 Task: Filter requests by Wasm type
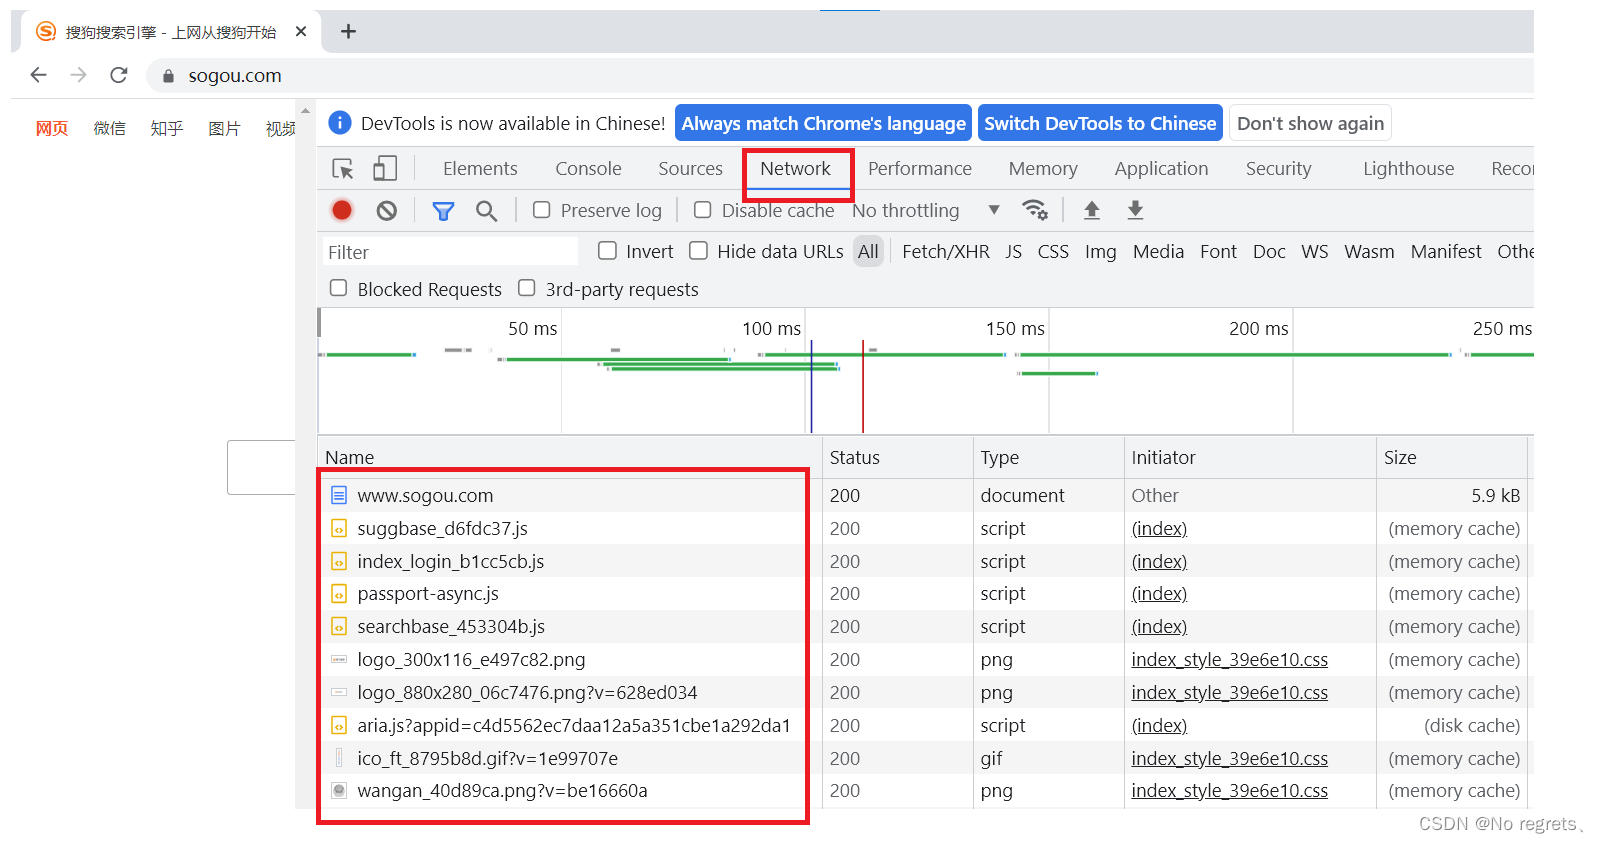pyautogui.click(x=1369, y=252)
